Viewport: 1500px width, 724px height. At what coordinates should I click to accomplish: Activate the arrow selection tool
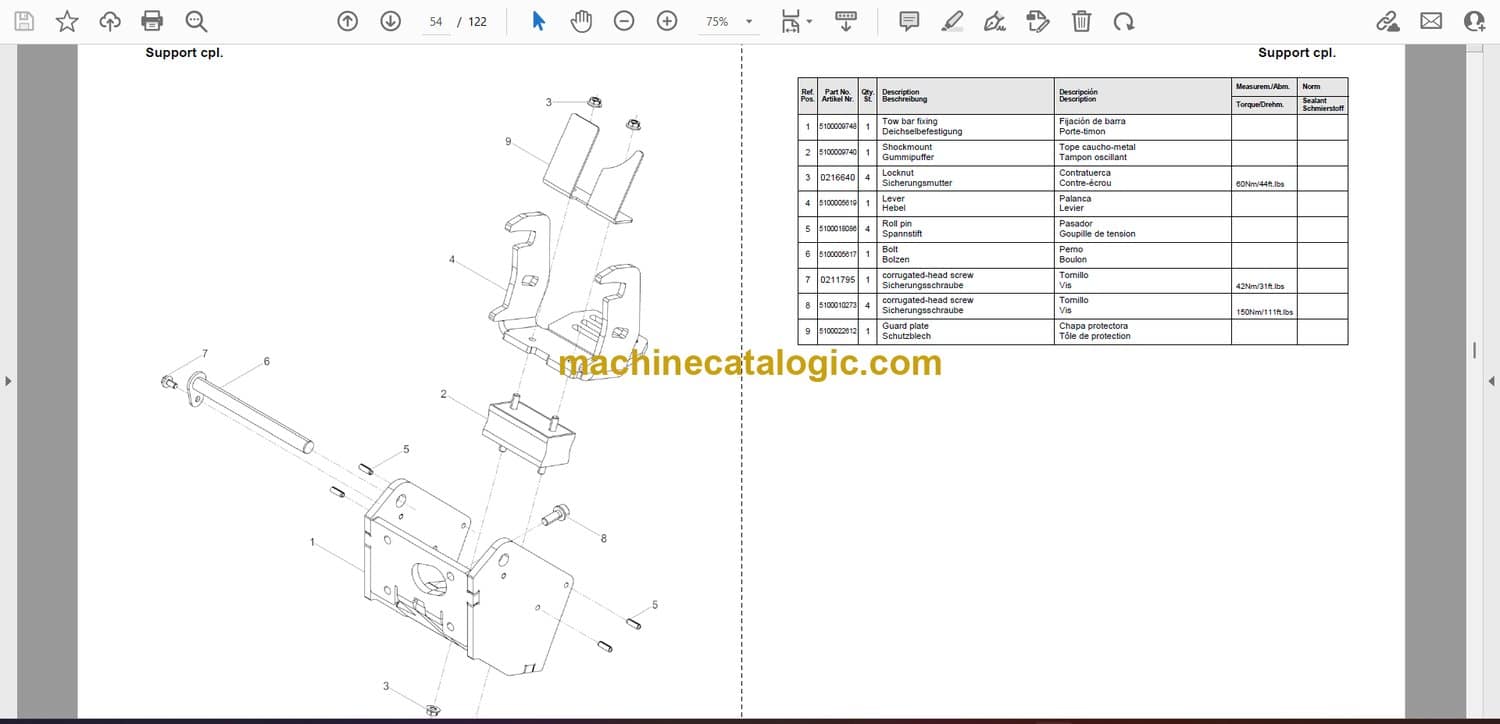(x=538, y=21)
